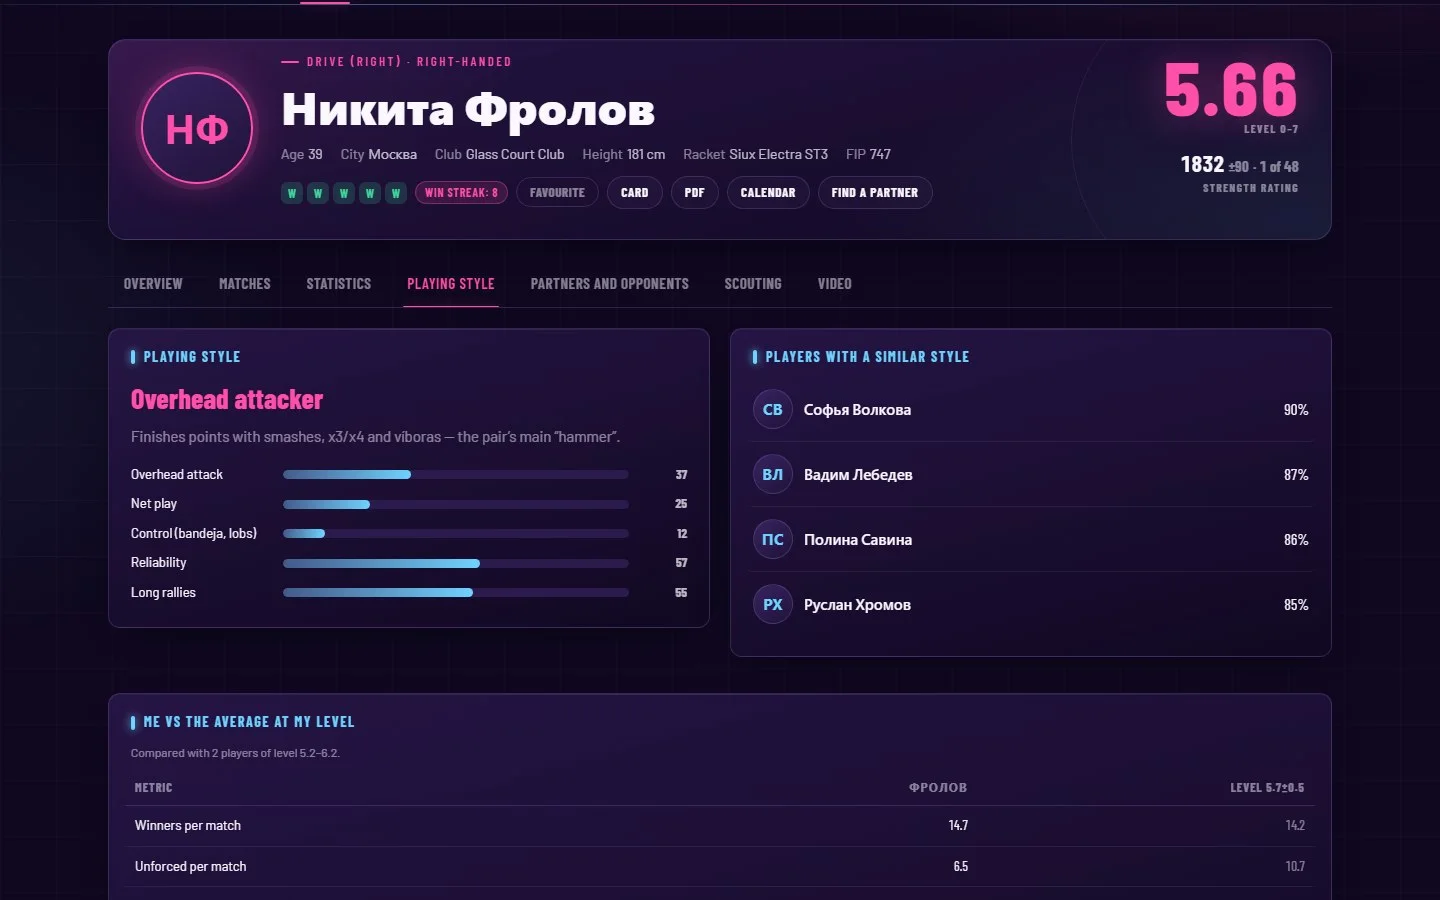Export profile with PDF button
This screenshot has width=1440, height=900.
695,193
